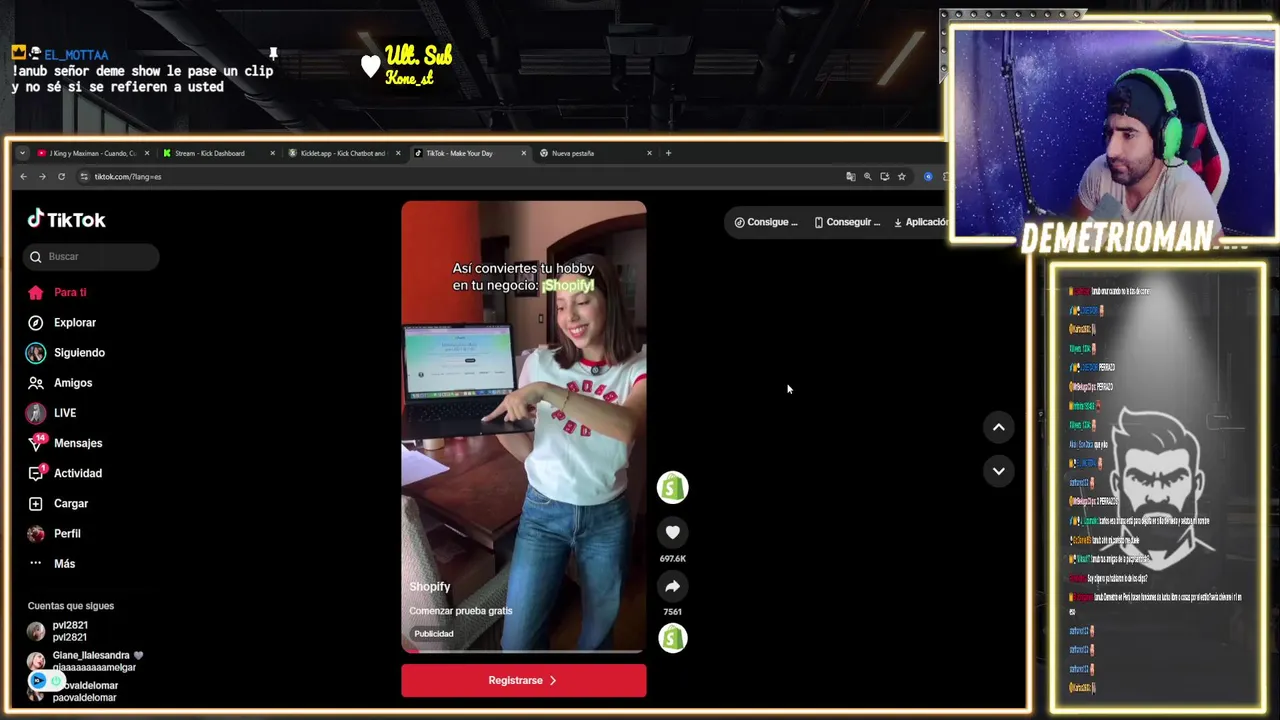
Task: Click the Cuentas que sigues heading
Action: coord(71,606)
